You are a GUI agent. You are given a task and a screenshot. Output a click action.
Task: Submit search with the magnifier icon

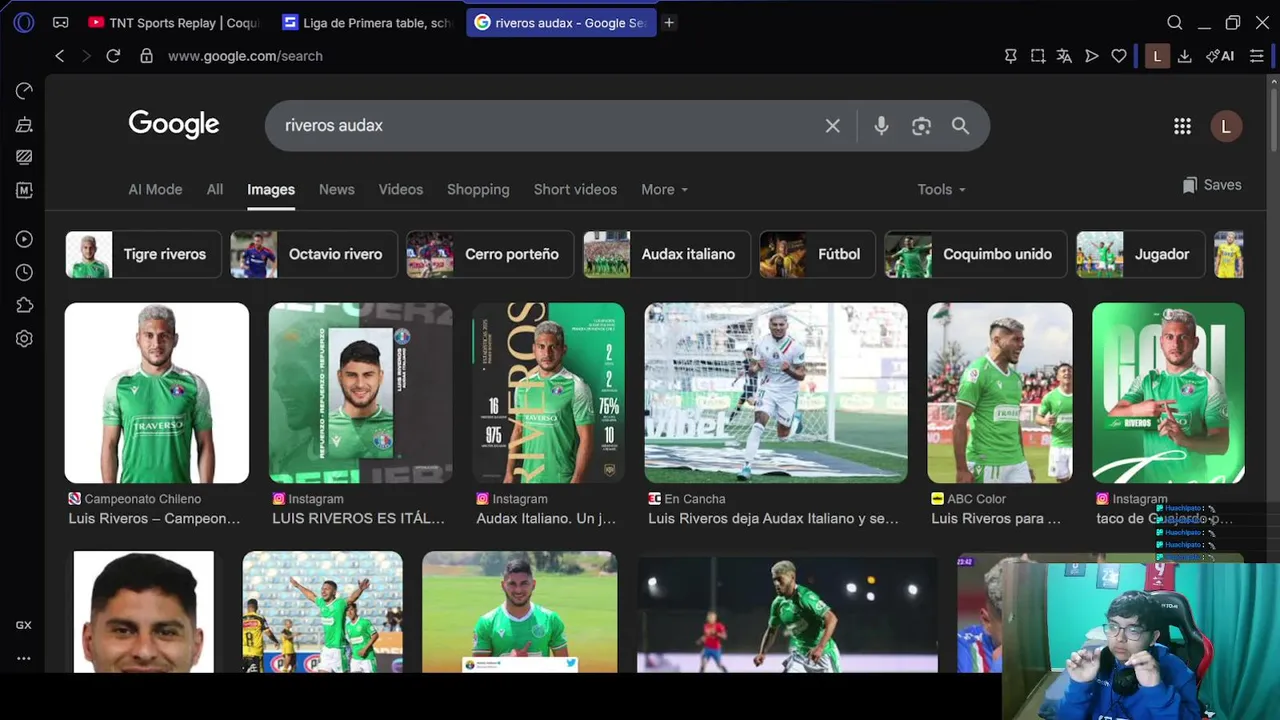960,126
